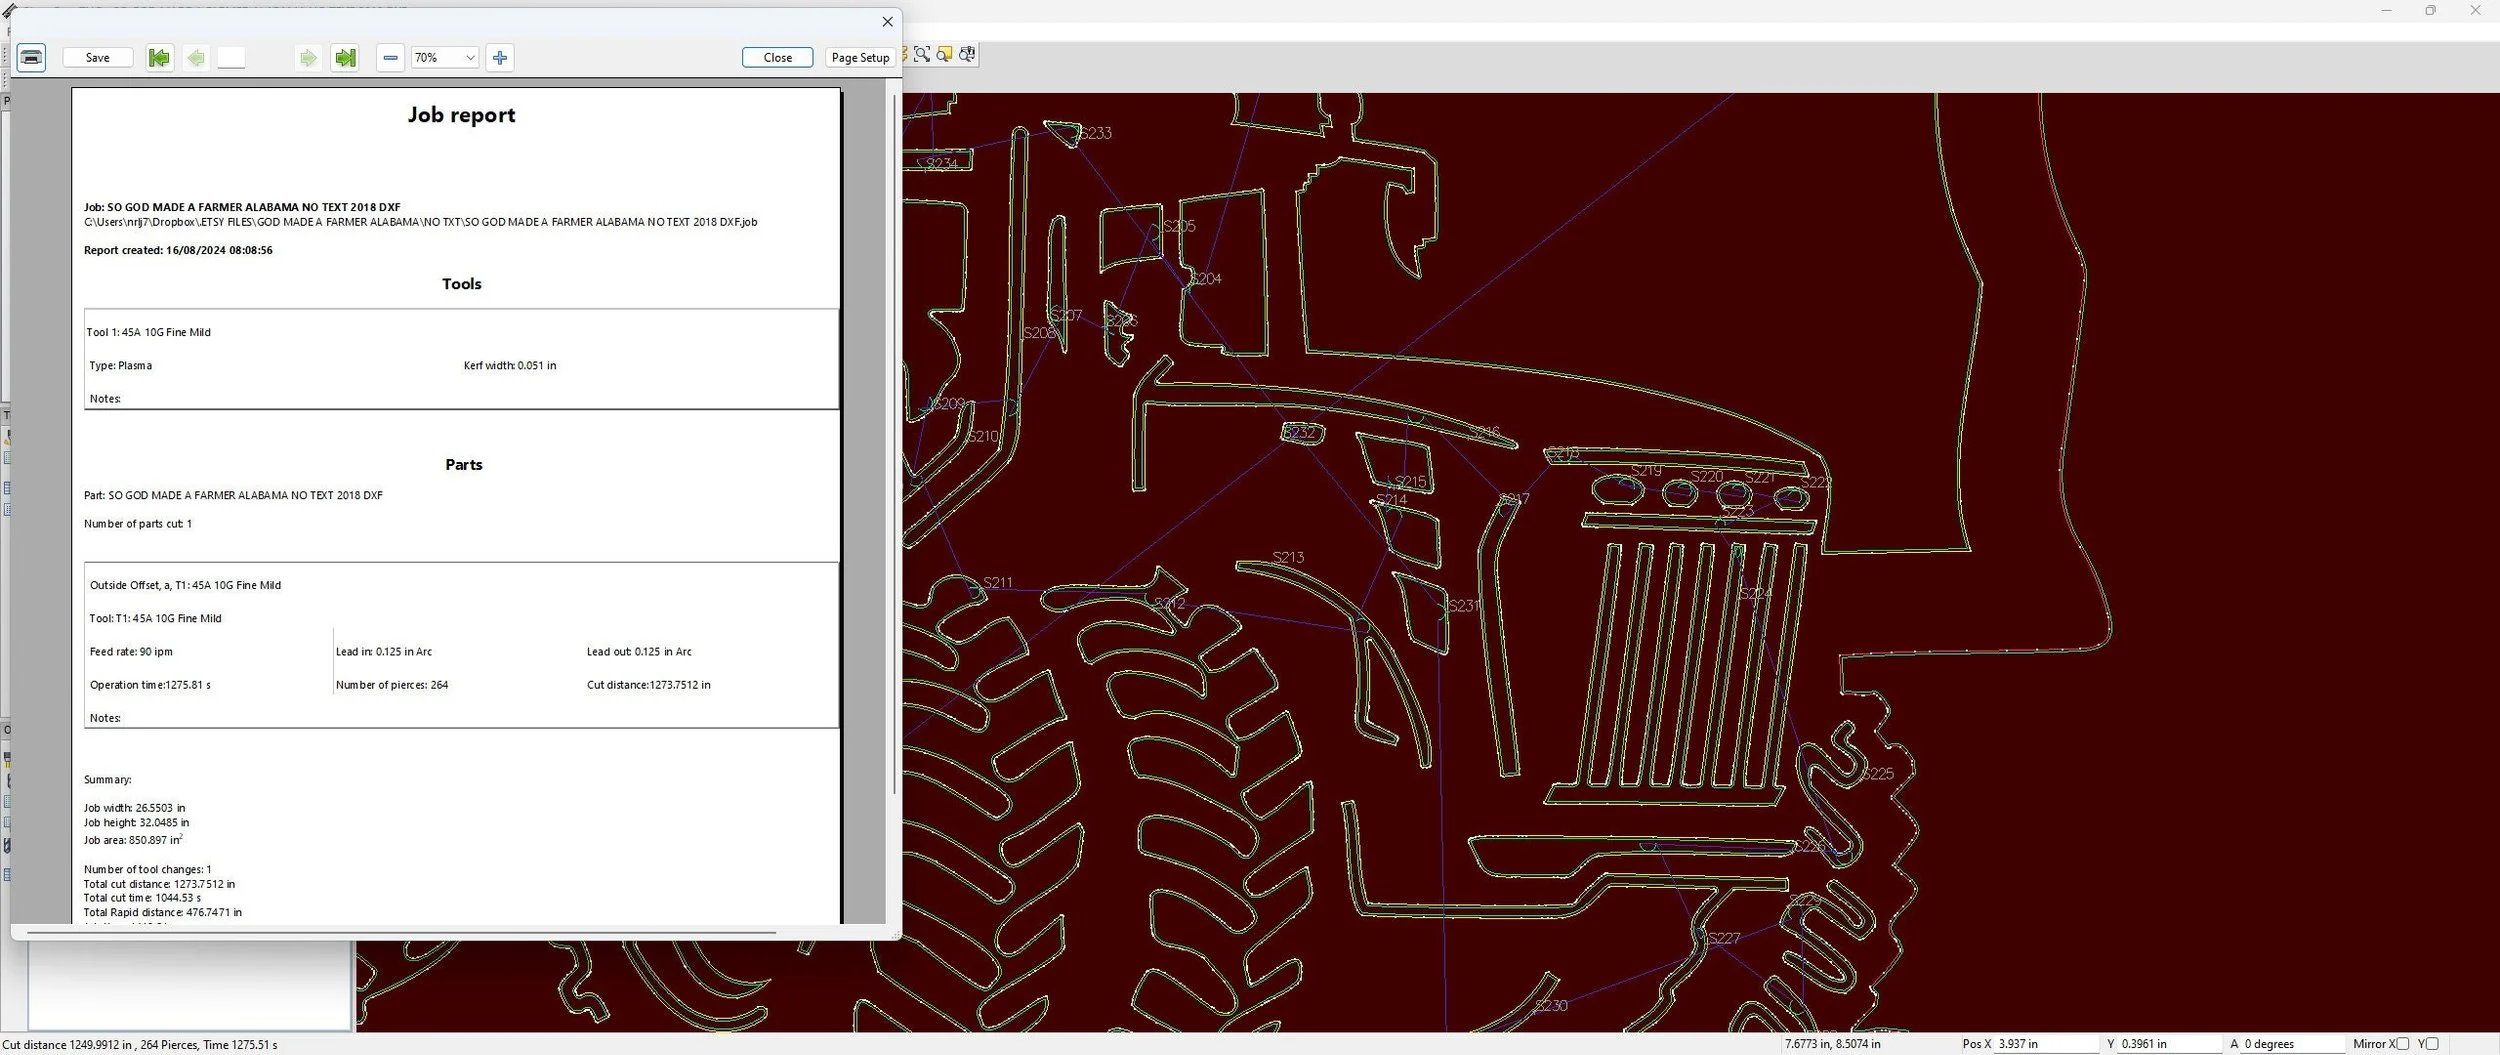2500x1055 pixels.
Task: Go to first page of the report
Action: [159, 57]
